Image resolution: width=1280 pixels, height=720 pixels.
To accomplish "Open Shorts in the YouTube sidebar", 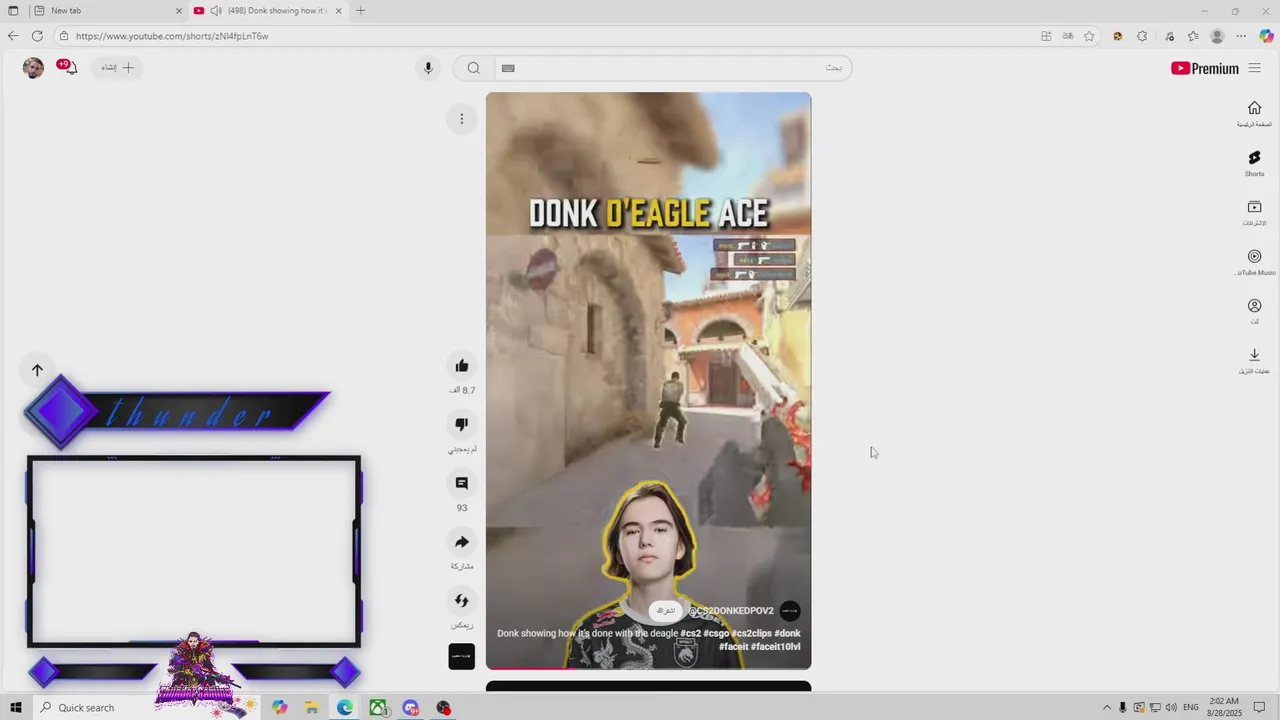I will [1254, 163].
